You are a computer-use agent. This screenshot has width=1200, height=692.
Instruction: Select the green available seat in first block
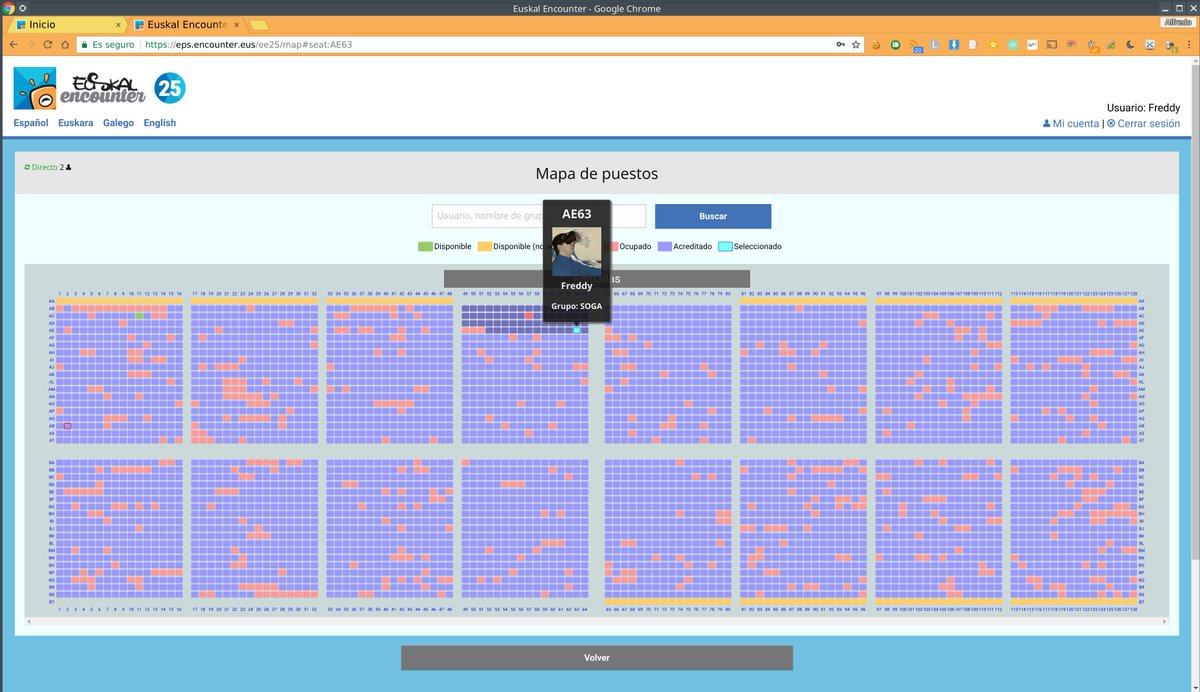140,316
